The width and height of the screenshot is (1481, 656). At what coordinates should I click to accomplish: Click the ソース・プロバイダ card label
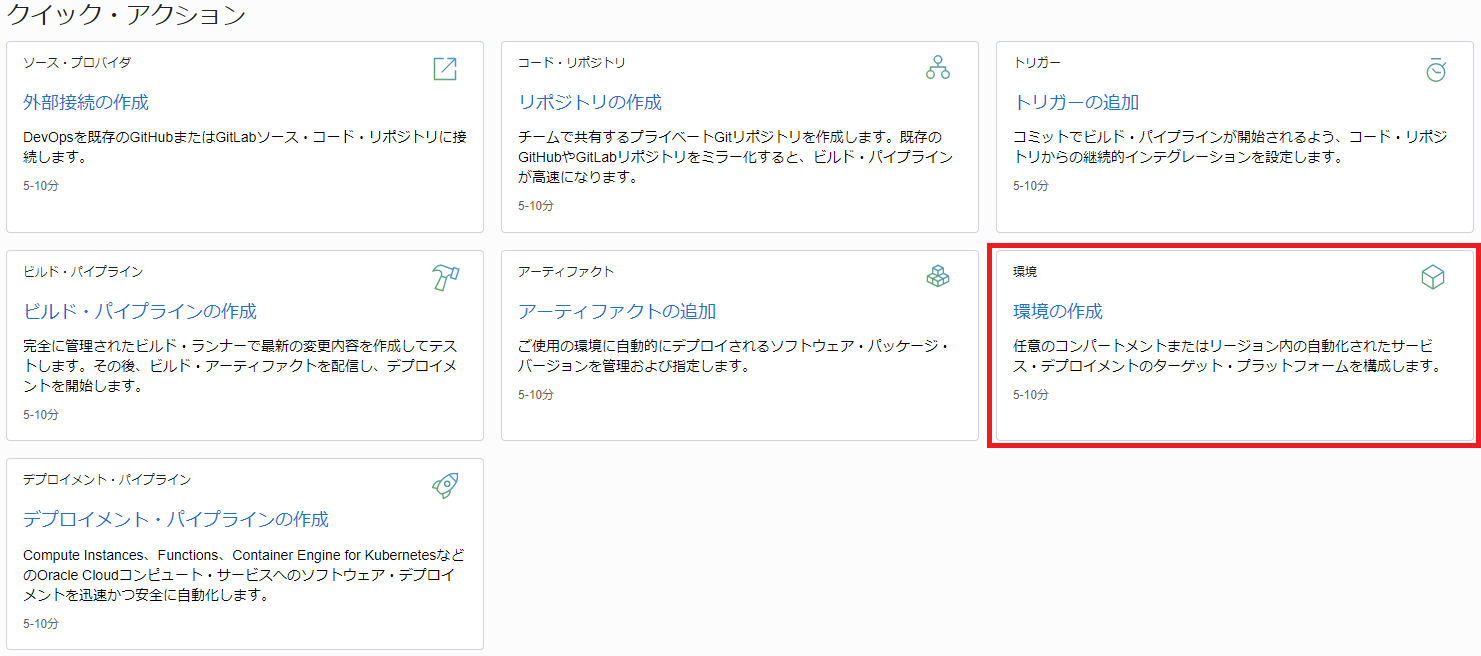tap(77, 63)
